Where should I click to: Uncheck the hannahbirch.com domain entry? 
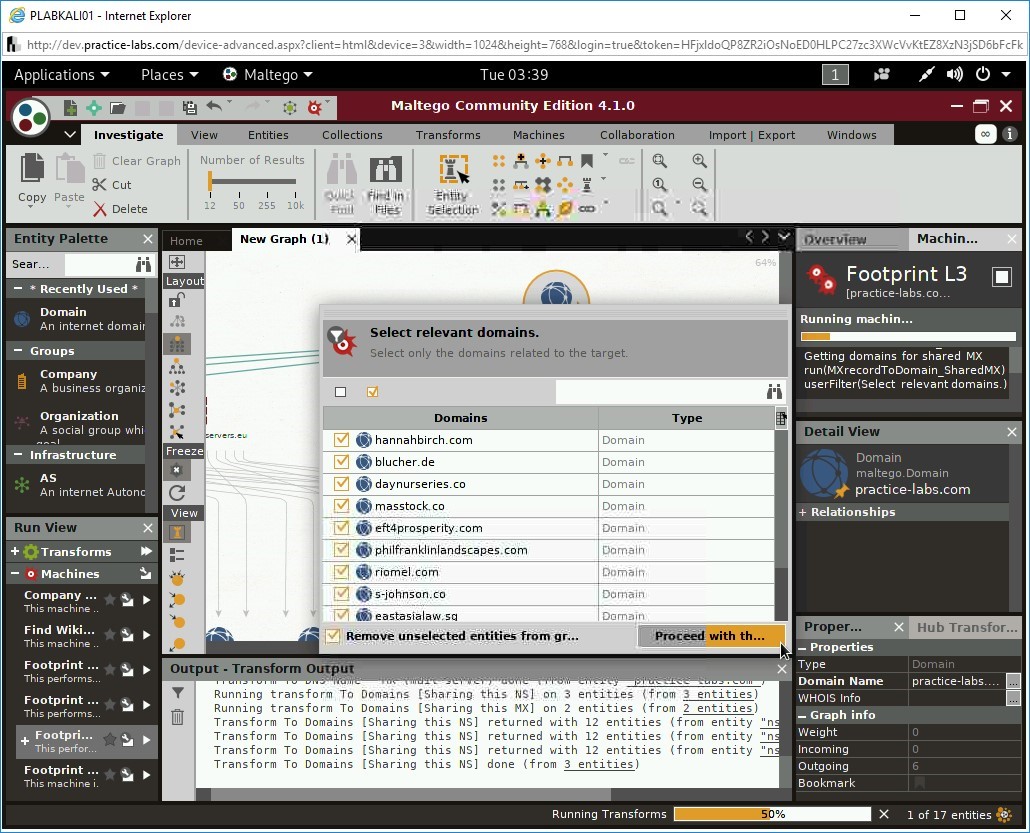pos(341,440)
